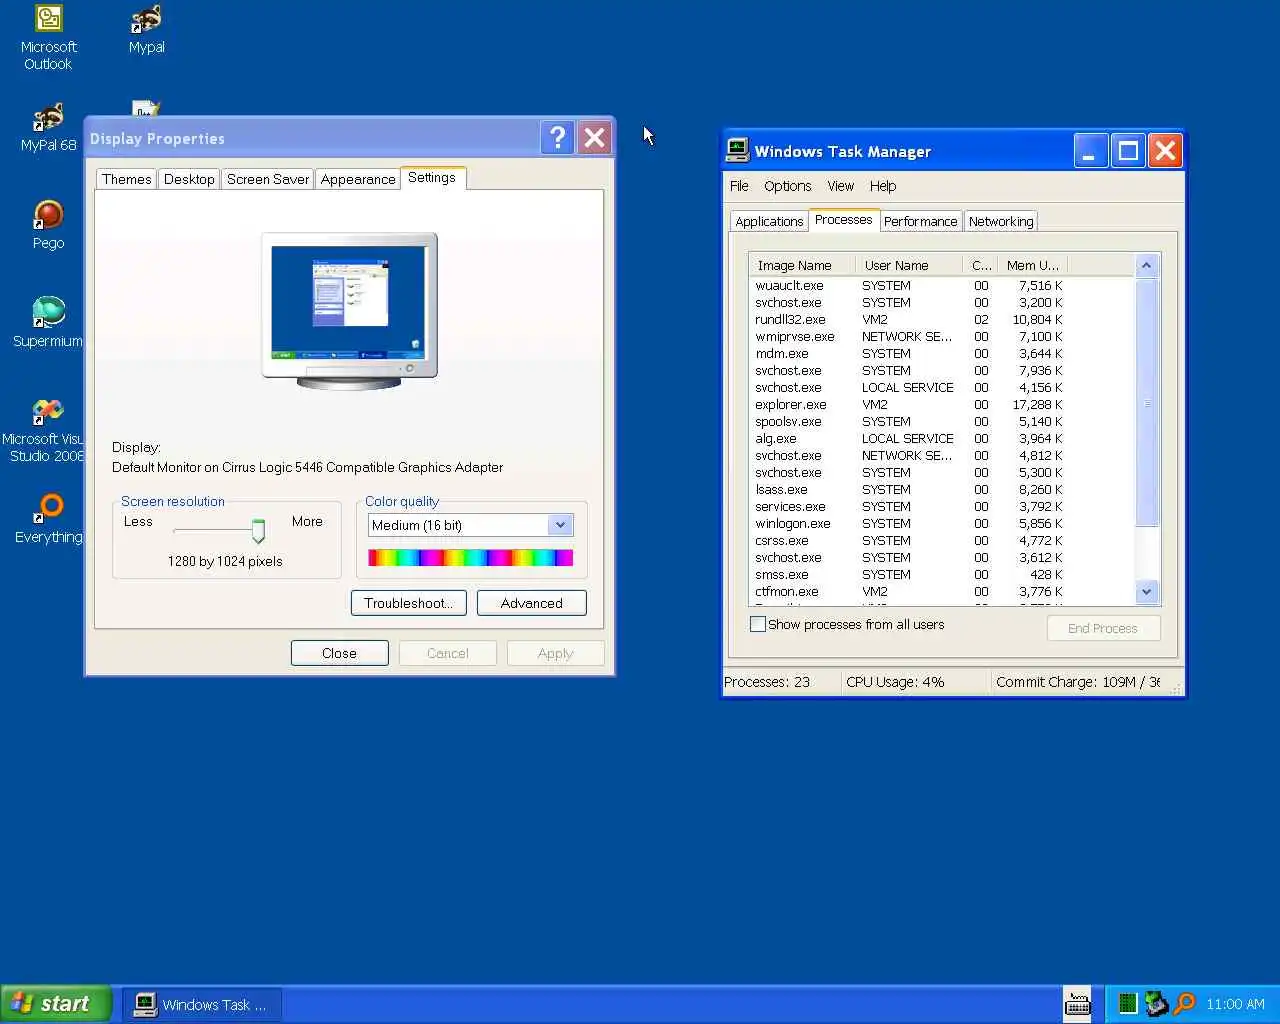Screen dimensions: 1280x1024
Task: Open the Microsoft Outlook desktop icon
Action: [x=48, y=38]
